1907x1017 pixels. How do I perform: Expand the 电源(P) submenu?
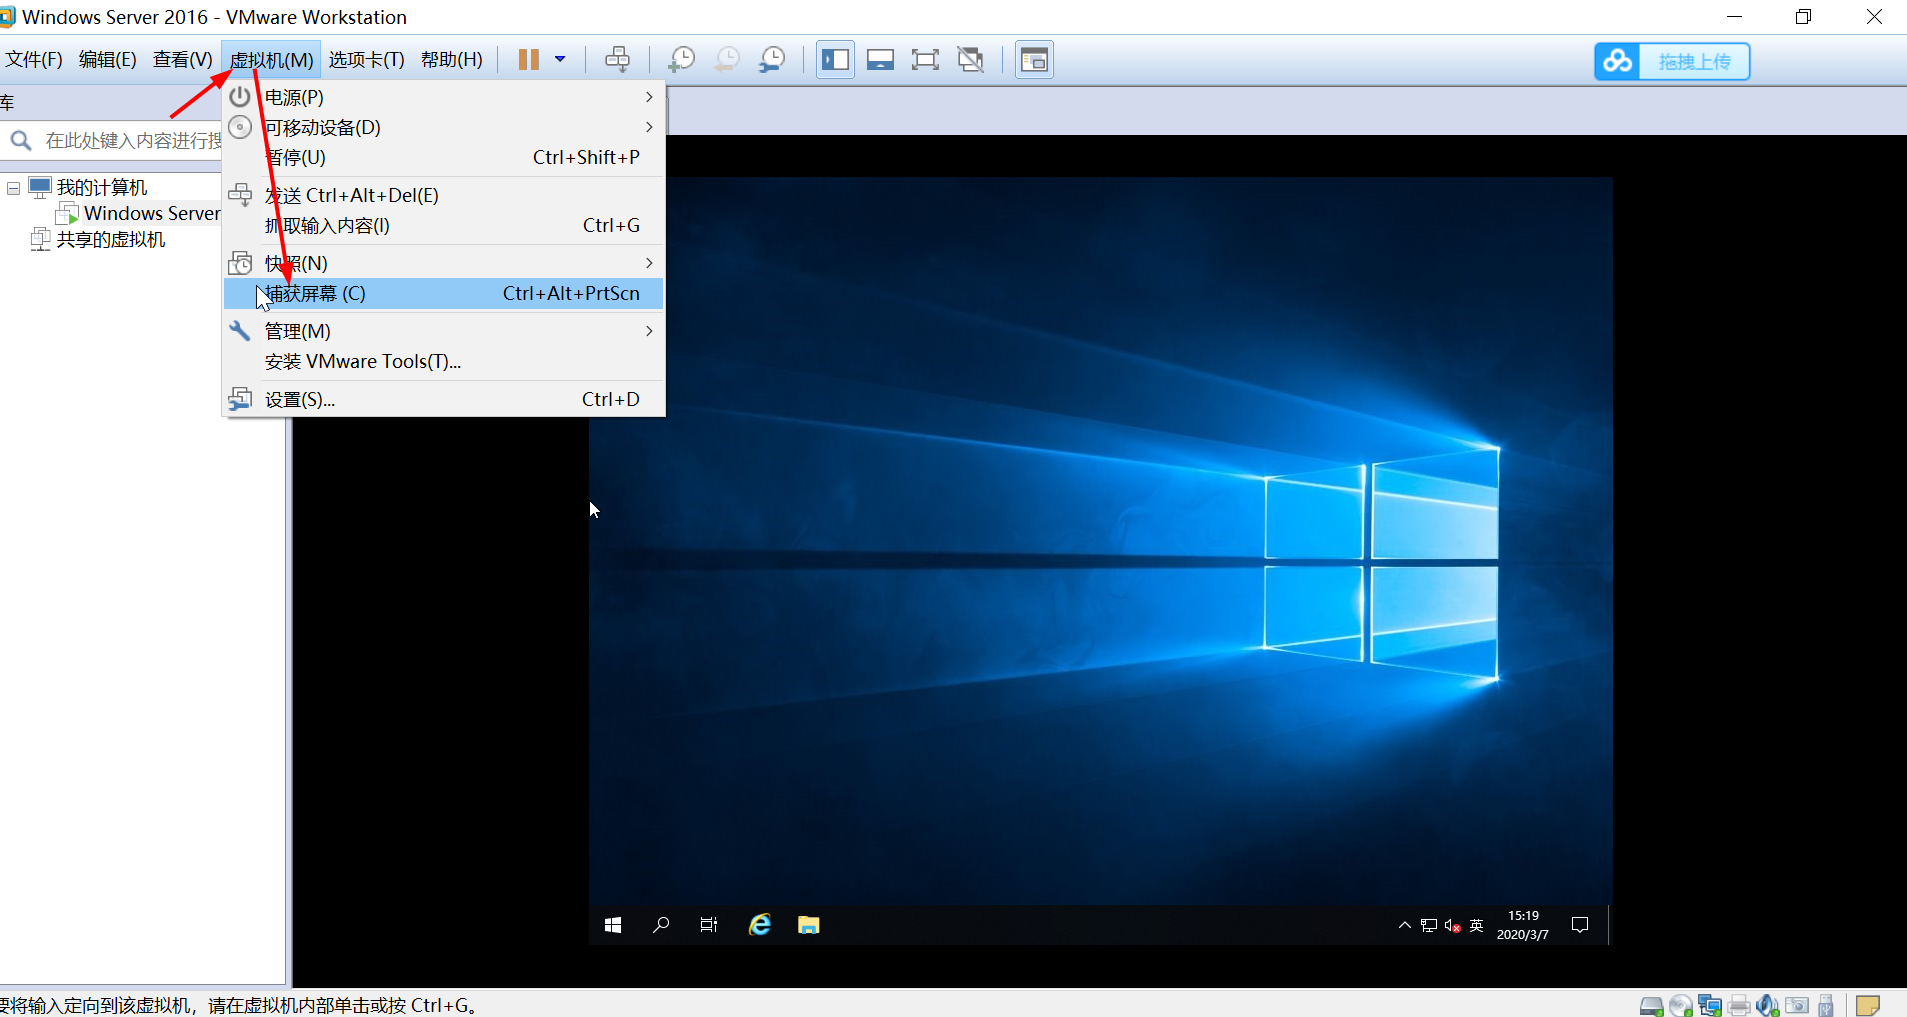click(444, 97)
